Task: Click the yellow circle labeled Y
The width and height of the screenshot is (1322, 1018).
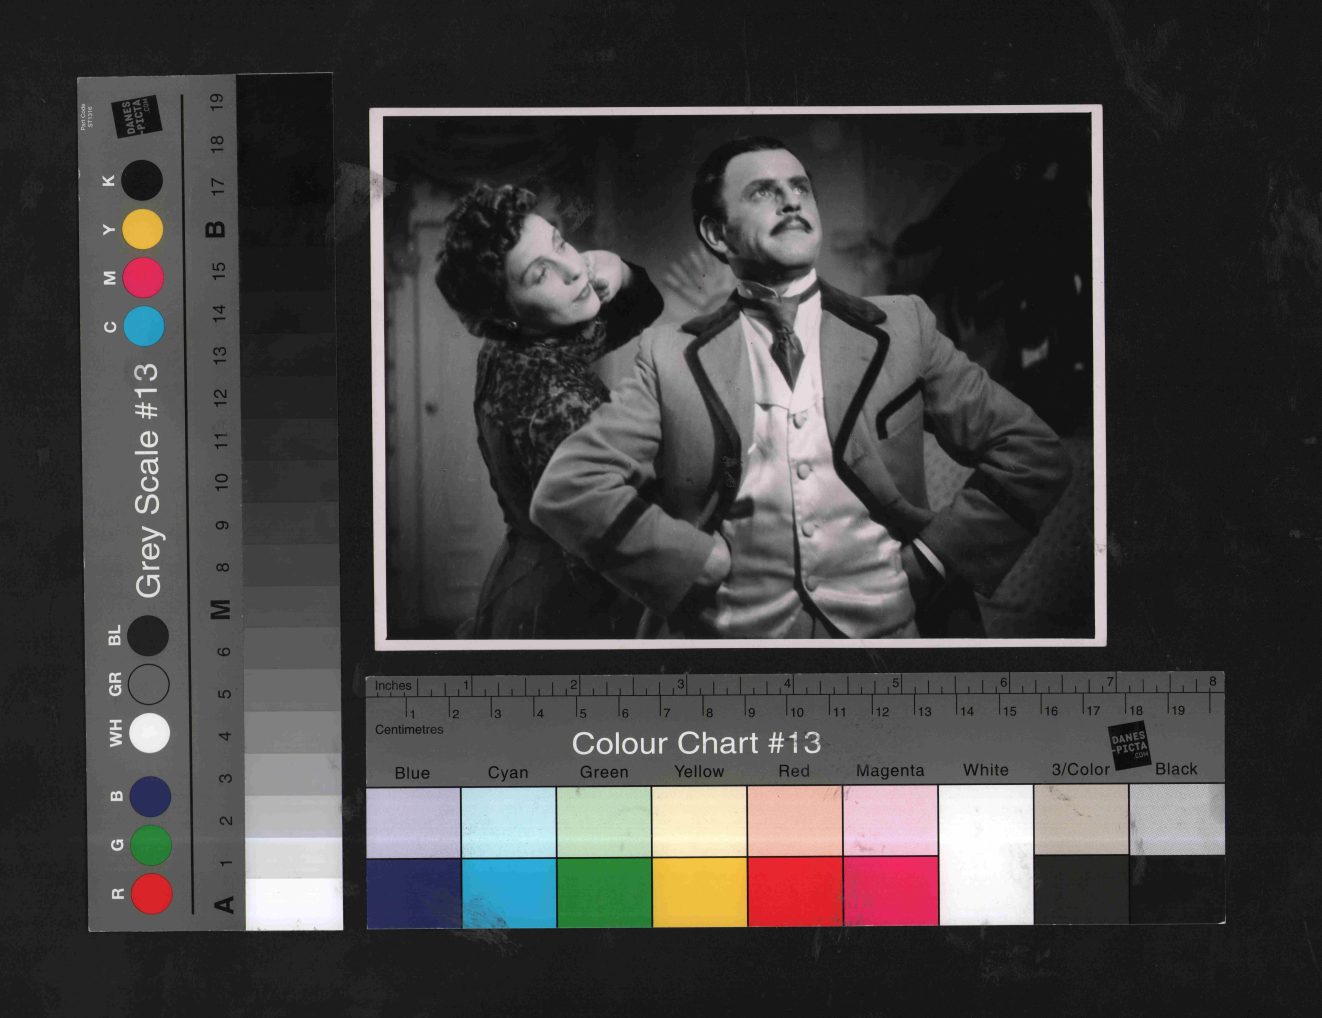Action: pyautogui.click(x=143, y=229)
